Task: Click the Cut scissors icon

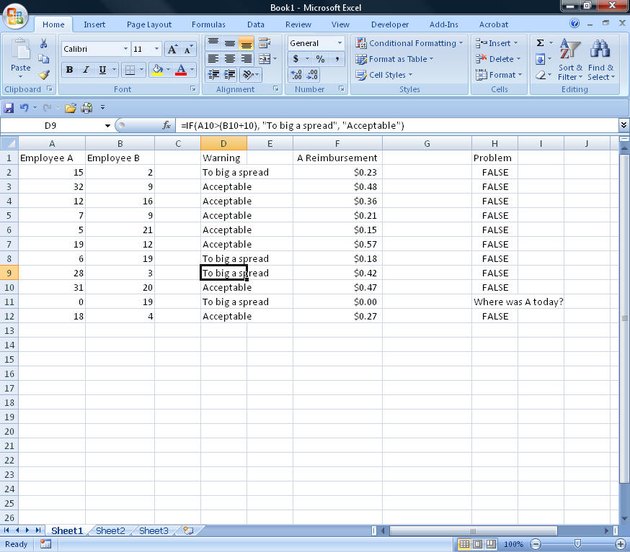Action: click(44, 43)
